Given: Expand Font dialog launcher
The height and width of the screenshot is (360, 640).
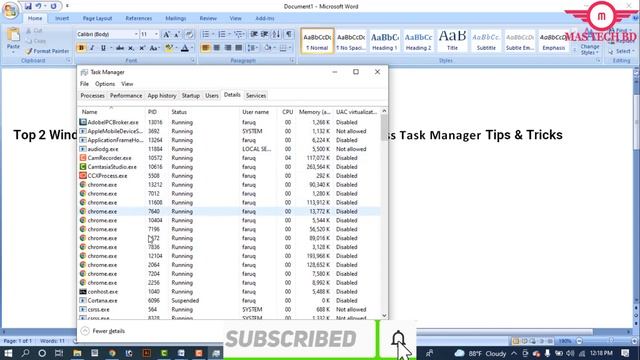Looking at the screenshot, I should pos(193,60).
